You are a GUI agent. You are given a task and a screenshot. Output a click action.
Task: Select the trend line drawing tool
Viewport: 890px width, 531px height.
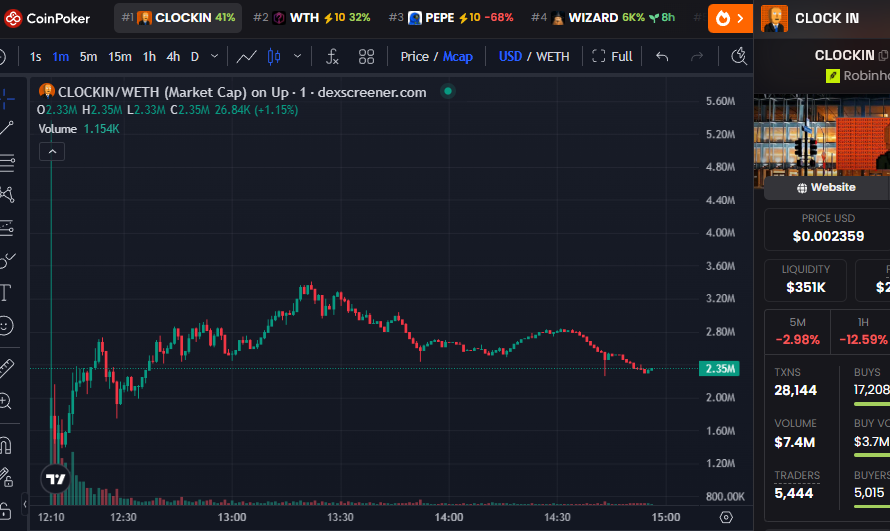click(7, 128)
